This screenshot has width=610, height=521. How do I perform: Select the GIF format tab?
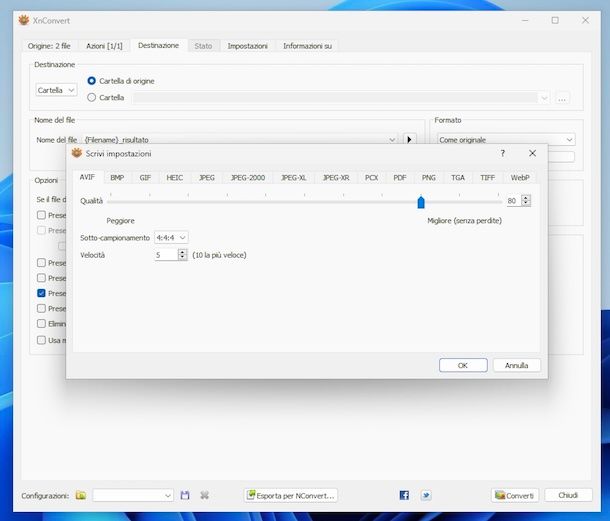click(145, 177)
